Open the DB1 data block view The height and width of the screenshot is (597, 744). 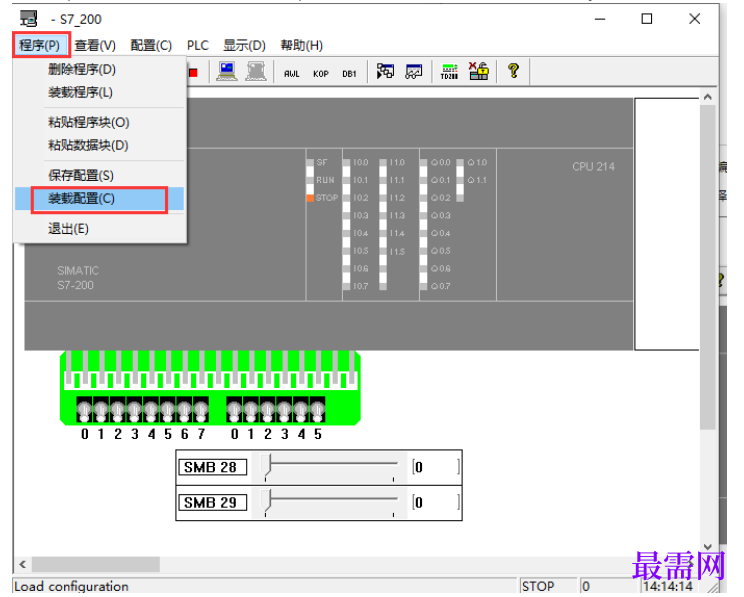(x=349, y=74)
